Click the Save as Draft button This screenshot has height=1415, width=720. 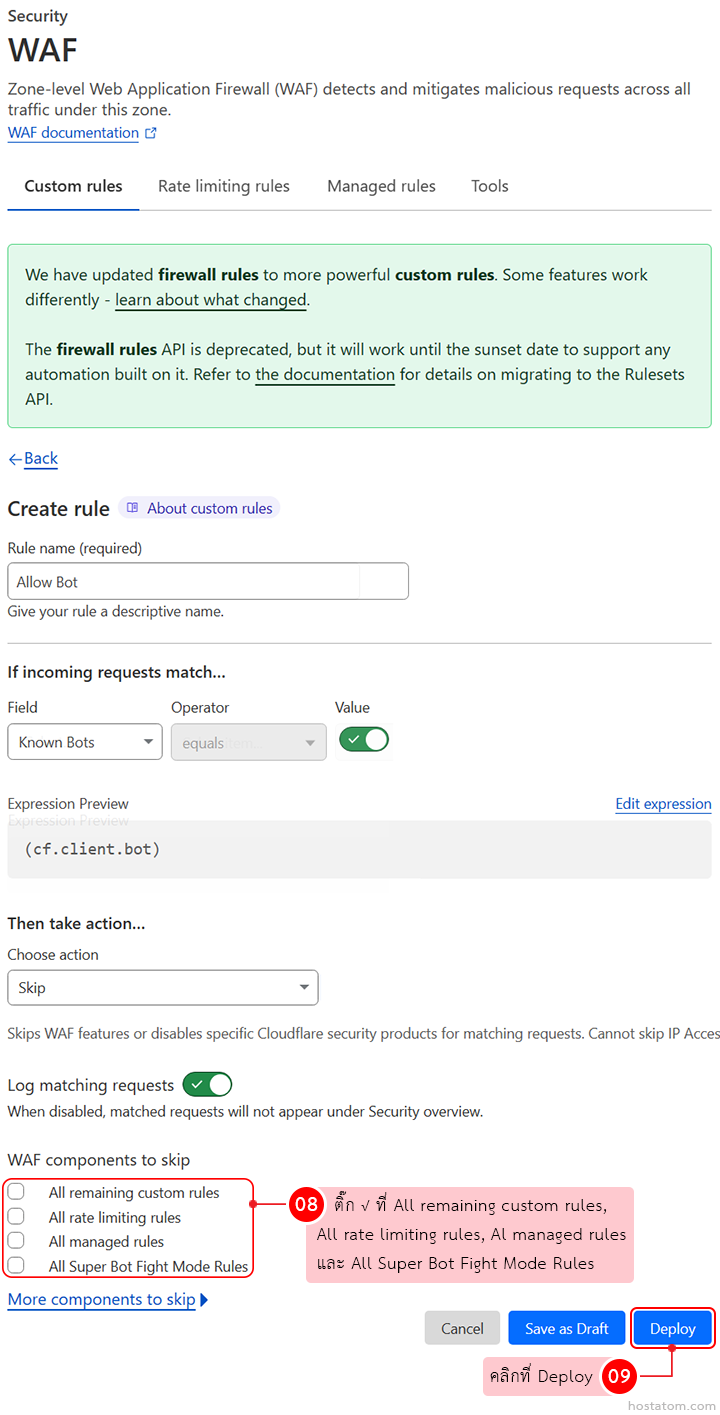click(x=566, y=1328)
